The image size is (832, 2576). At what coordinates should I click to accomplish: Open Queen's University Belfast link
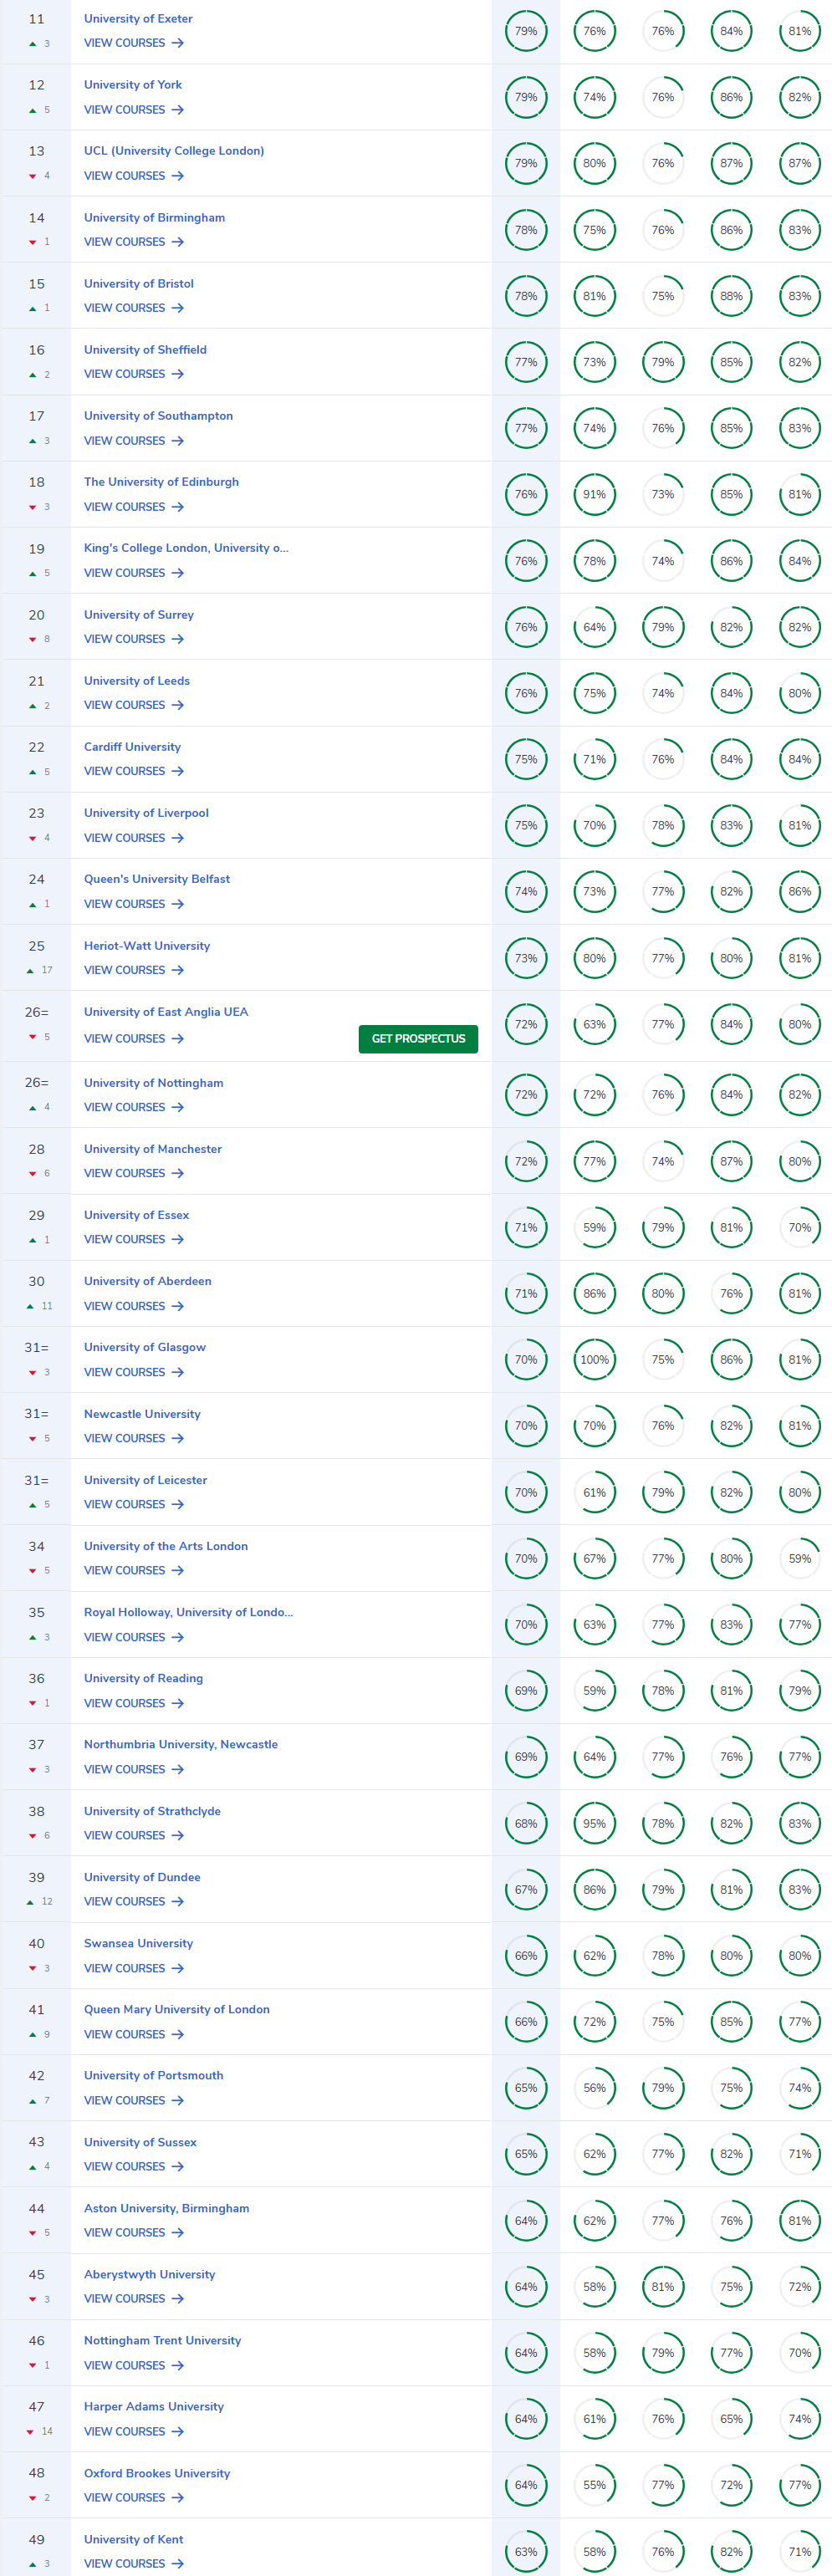157,878
